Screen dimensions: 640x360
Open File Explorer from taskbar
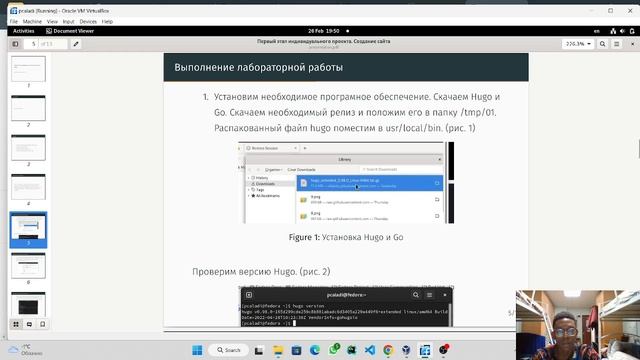(278, 350)
